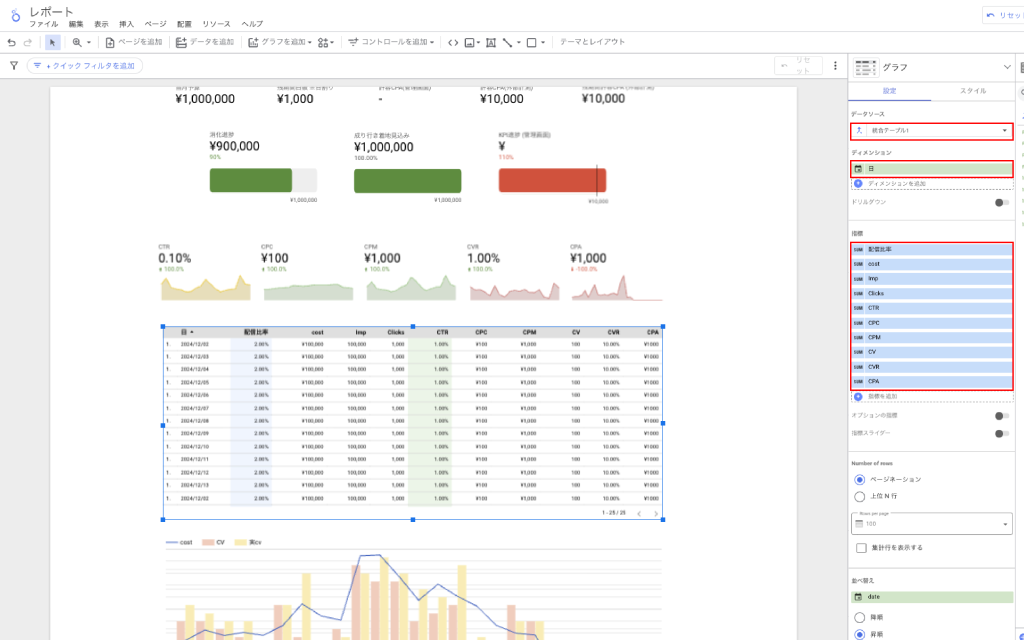Click the 消化進捗 green progress bar

pyautogui.click(x=263, y=180)
